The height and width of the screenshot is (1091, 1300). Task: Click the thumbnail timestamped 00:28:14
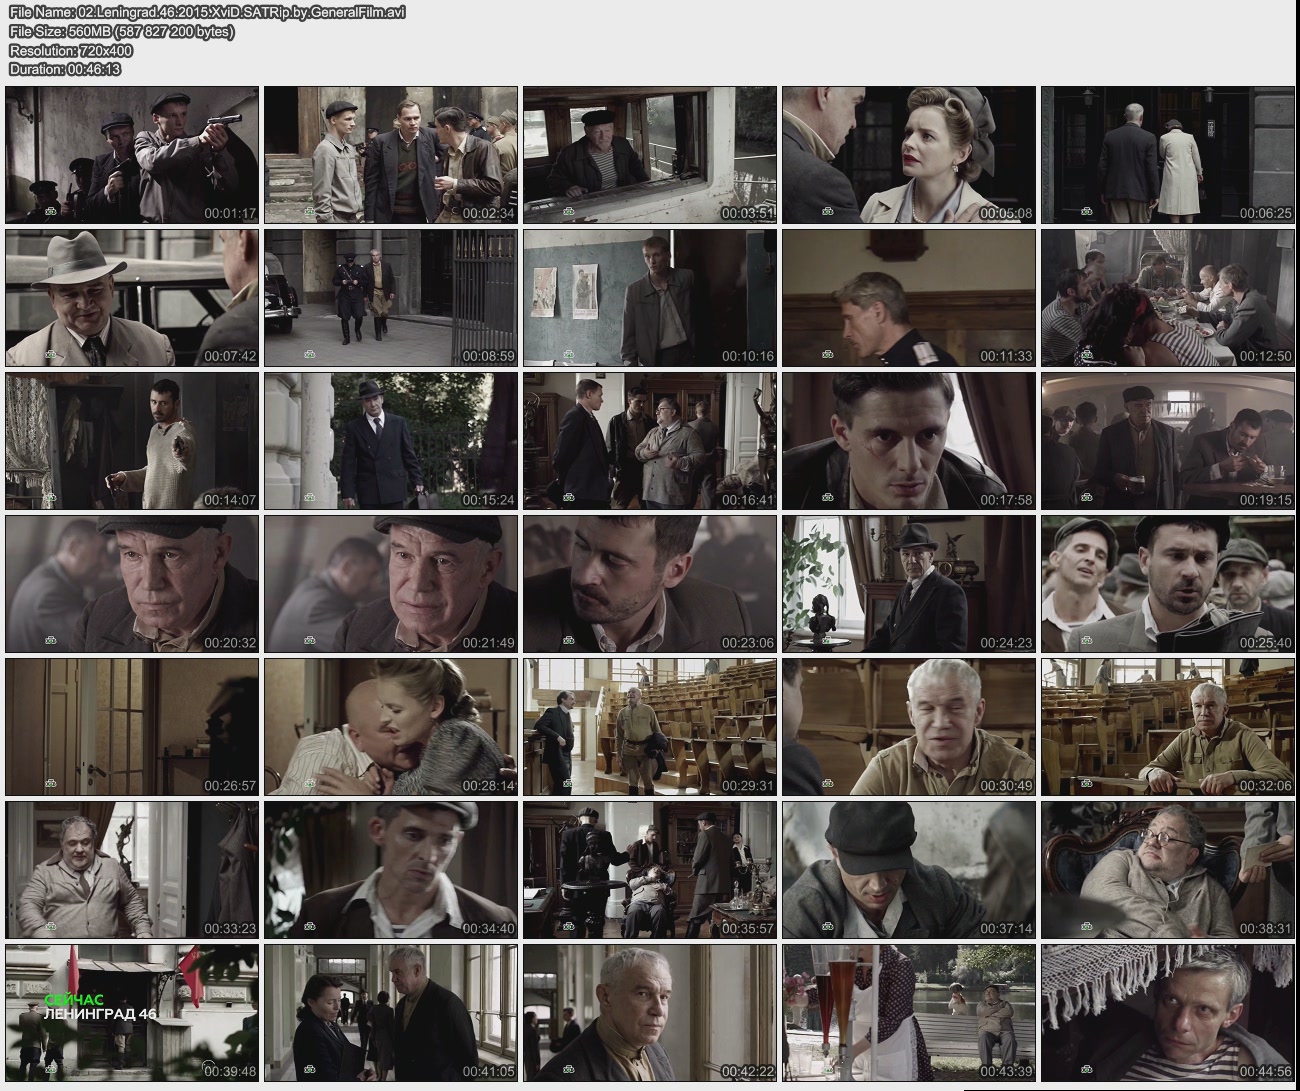tap(391, 727)
